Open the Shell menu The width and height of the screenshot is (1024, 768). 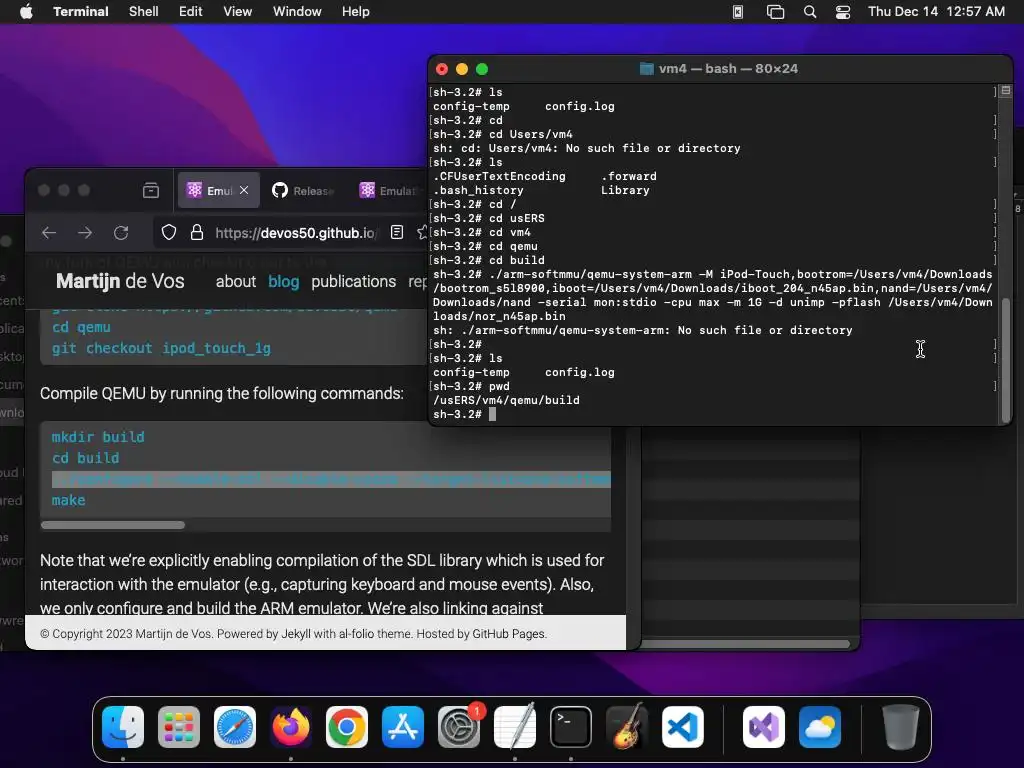coord(144,12)
